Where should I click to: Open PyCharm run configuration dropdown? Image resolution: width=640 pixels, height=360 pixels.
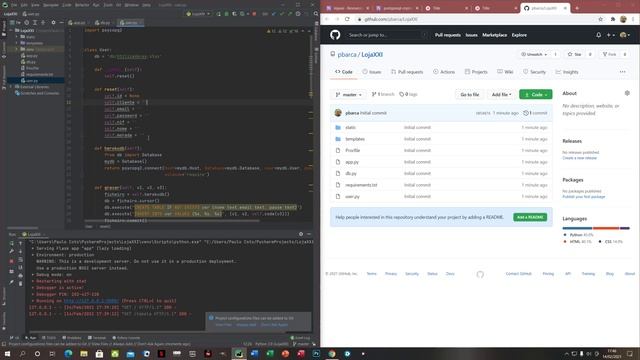(x=198, y=14)
